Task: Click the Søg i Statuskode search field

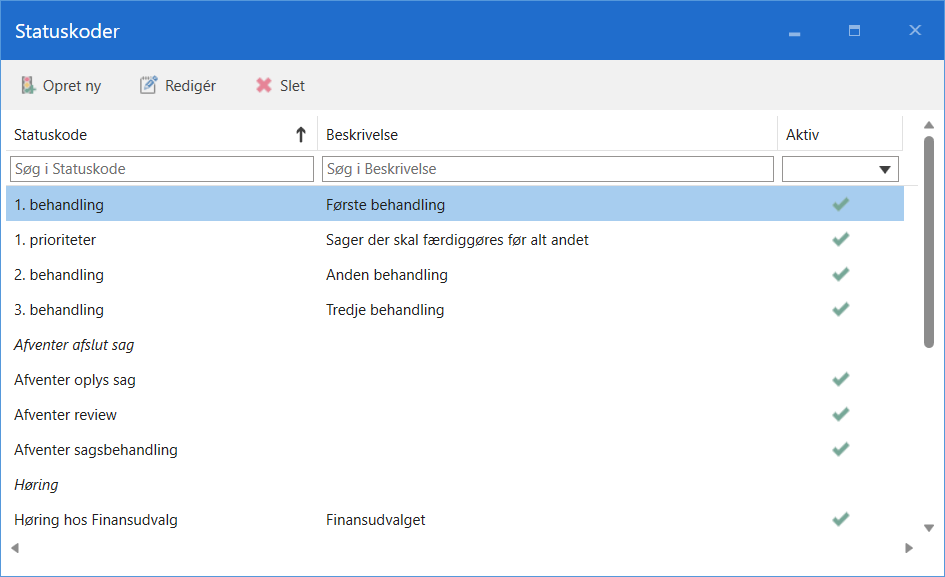Action: point(162,169)
